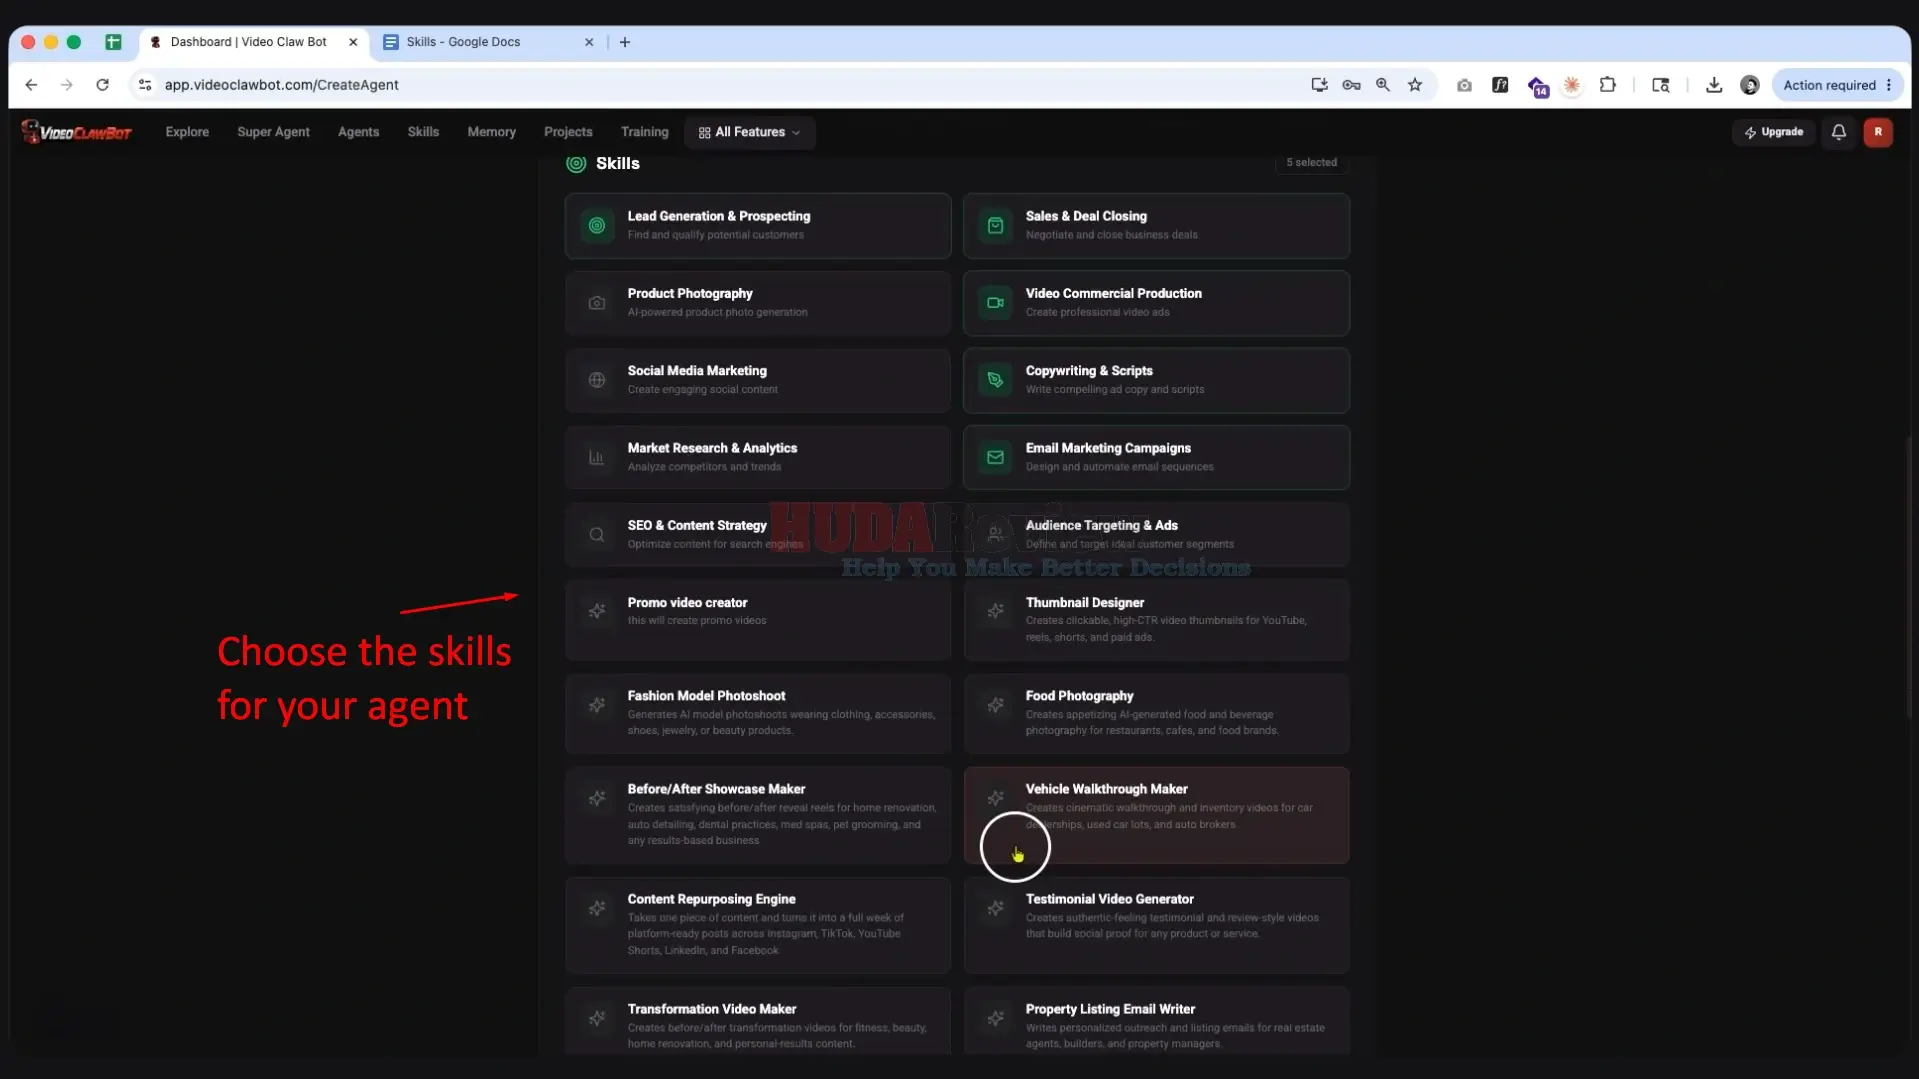Viewport: 1919px width, 1079px height.
Task: Click the Testimonial Video Generator sparkle icon
Action: point(995,908)
